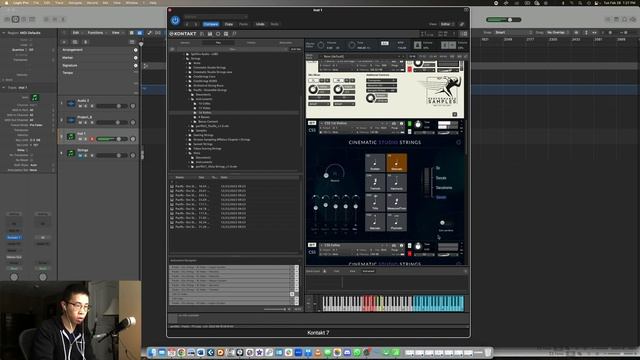This screenshot has width=640, height=360.
Task: Select the highlighted violins instruments folder
Action: click(204, 112)
